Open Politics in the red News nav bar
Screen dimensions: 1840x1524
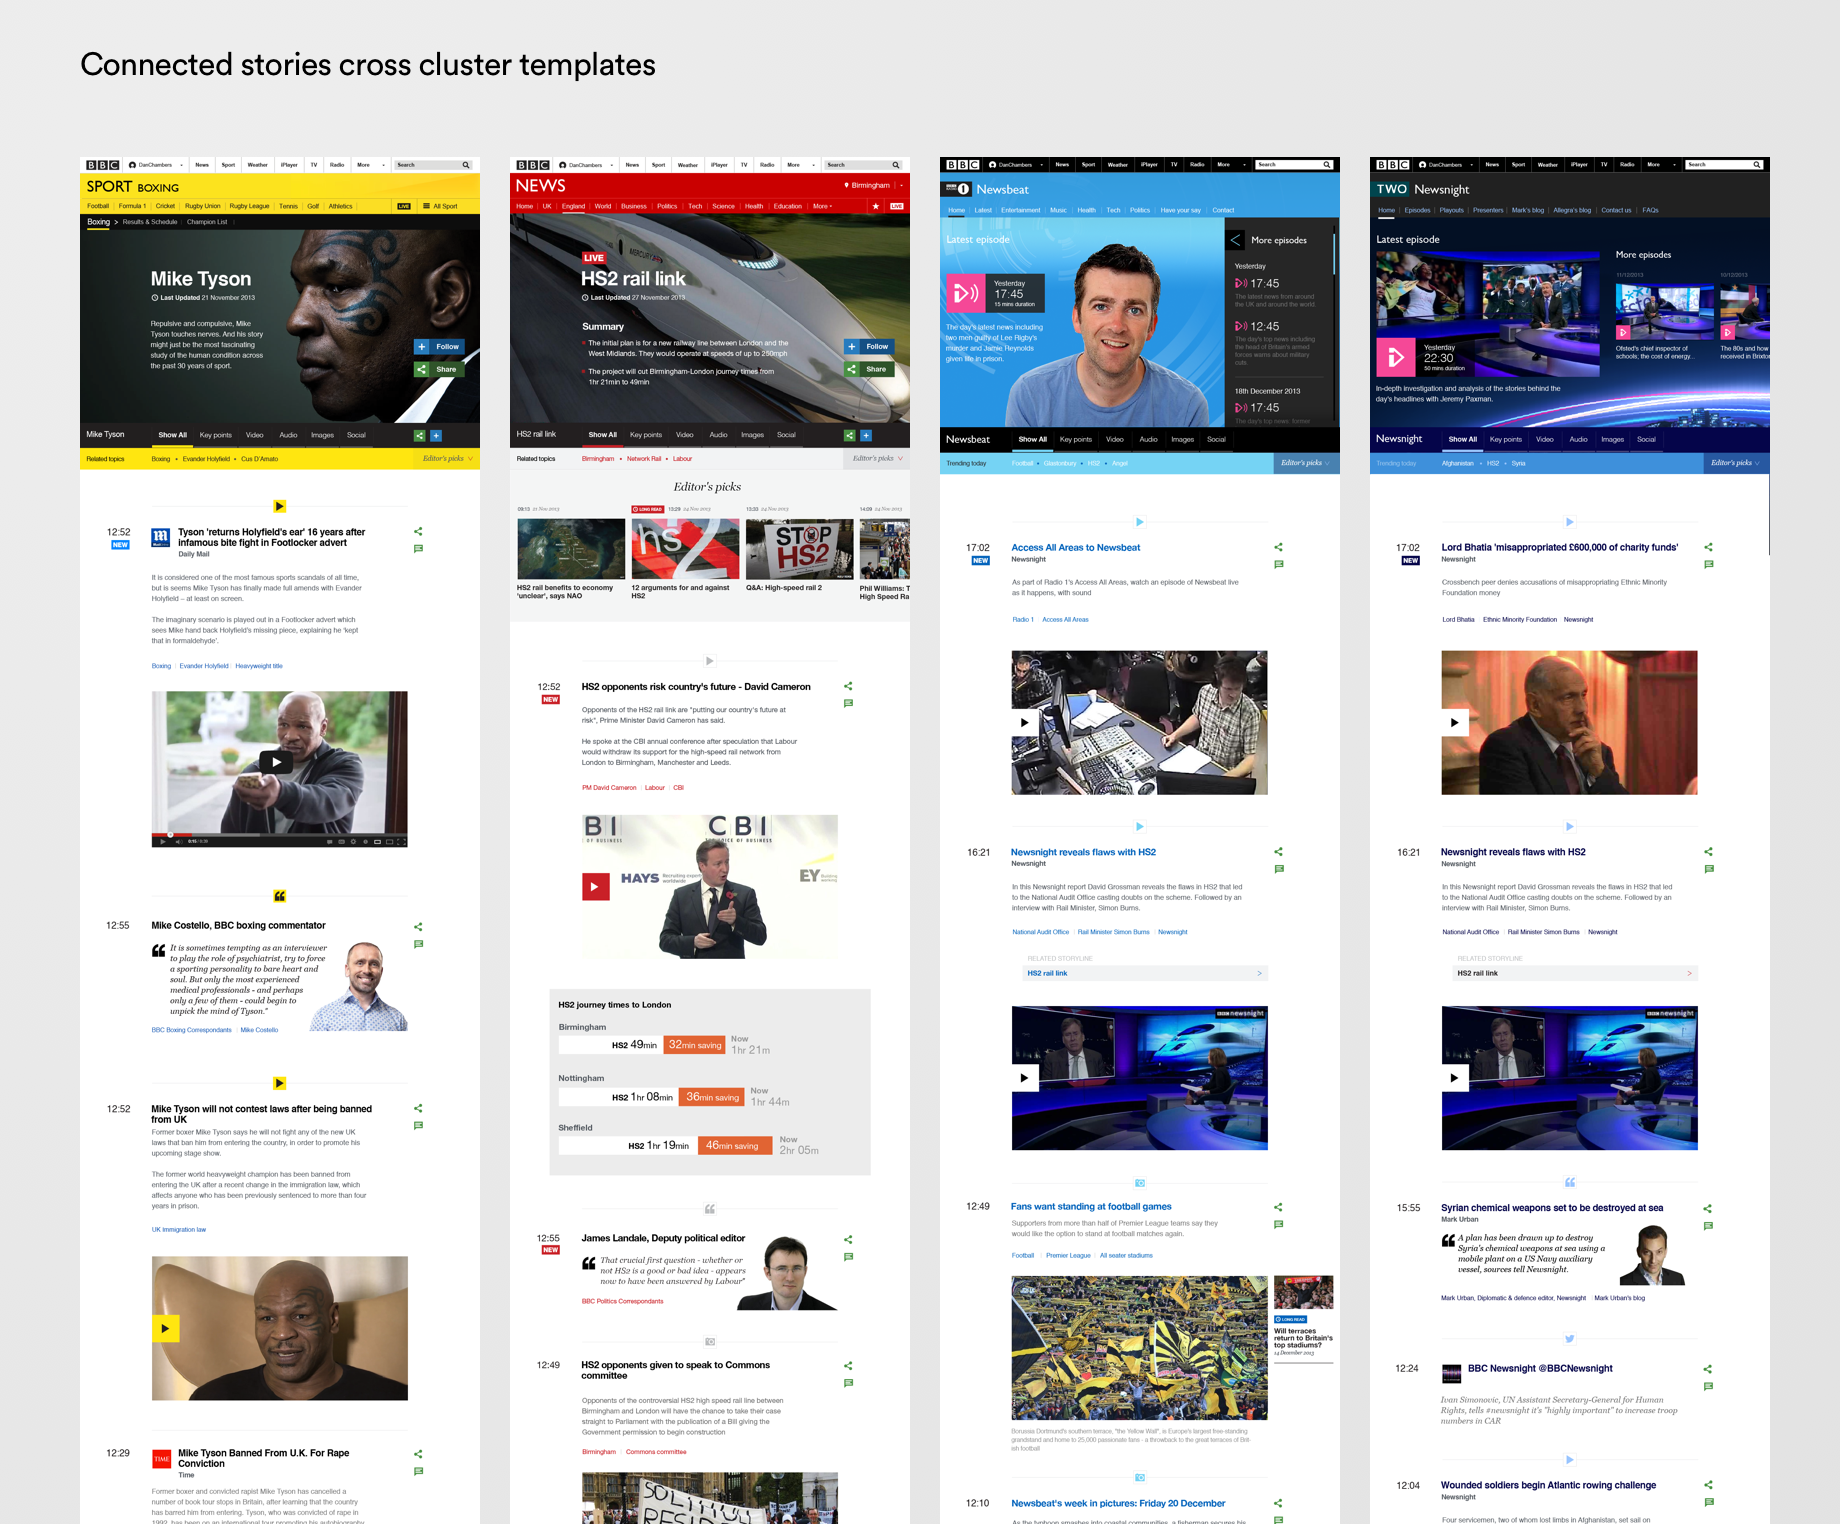tap(667, 206)
